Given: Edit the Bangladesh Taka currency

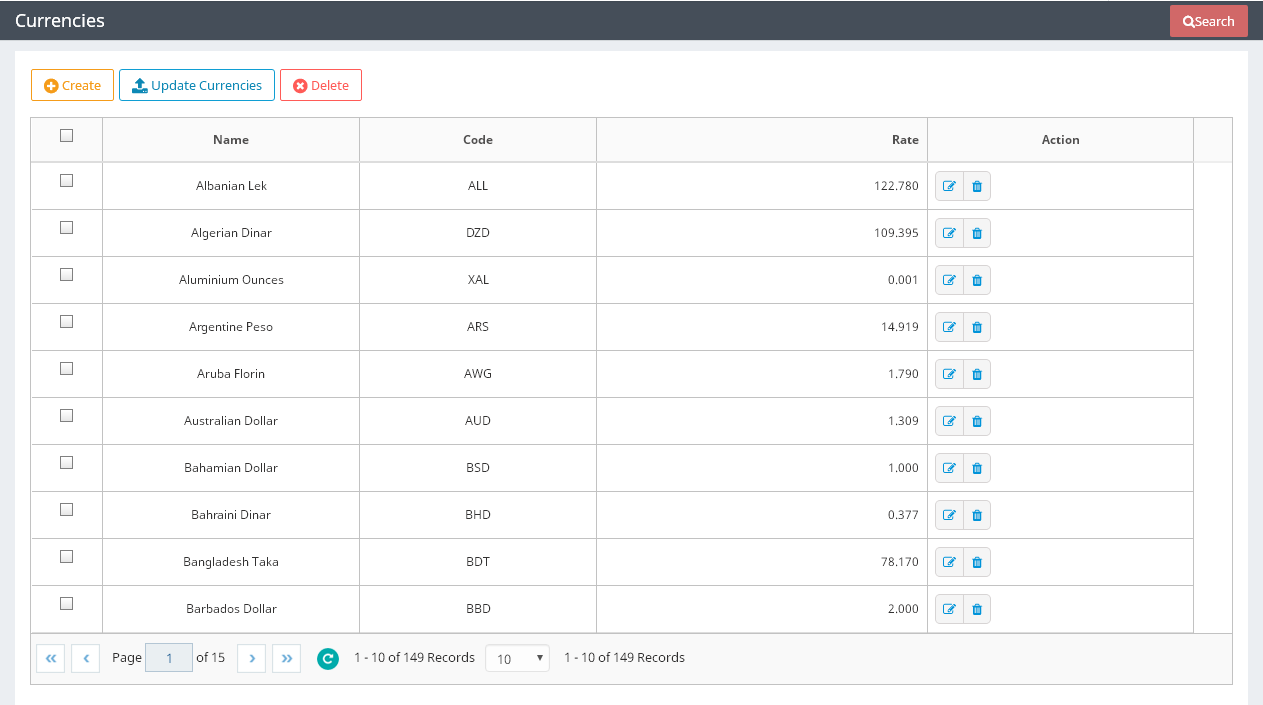Looking at the screenshot, I should click(949, 562).
